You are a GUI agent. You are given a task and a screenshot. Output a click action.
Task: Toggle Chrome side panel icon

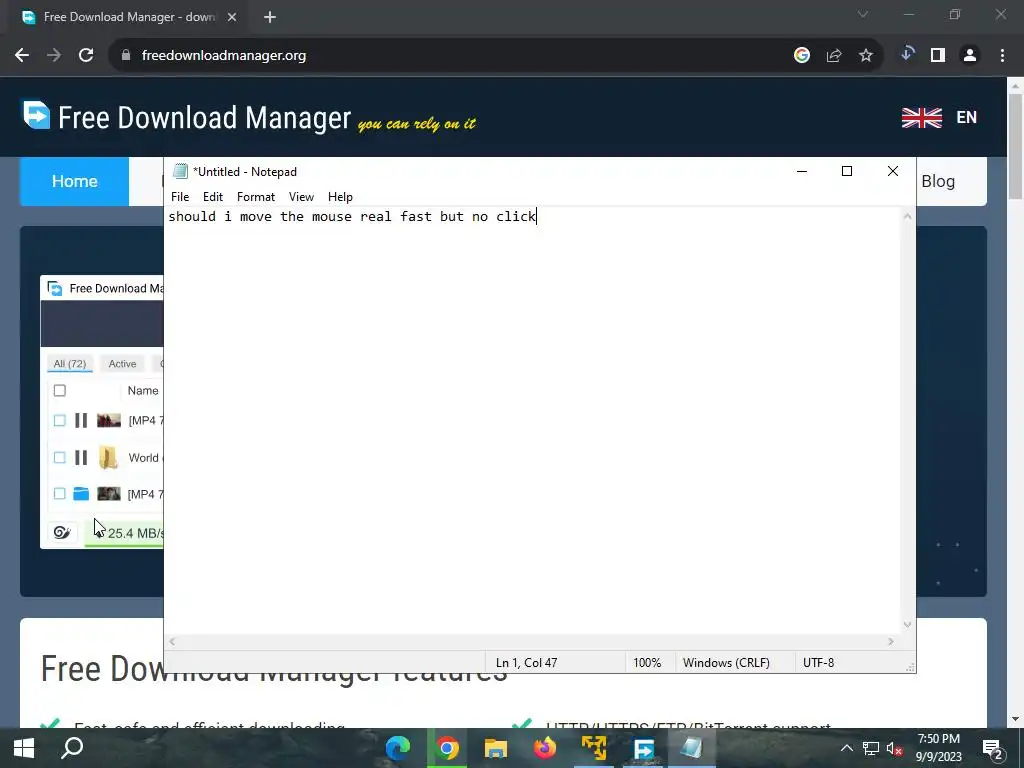point(938,56)
